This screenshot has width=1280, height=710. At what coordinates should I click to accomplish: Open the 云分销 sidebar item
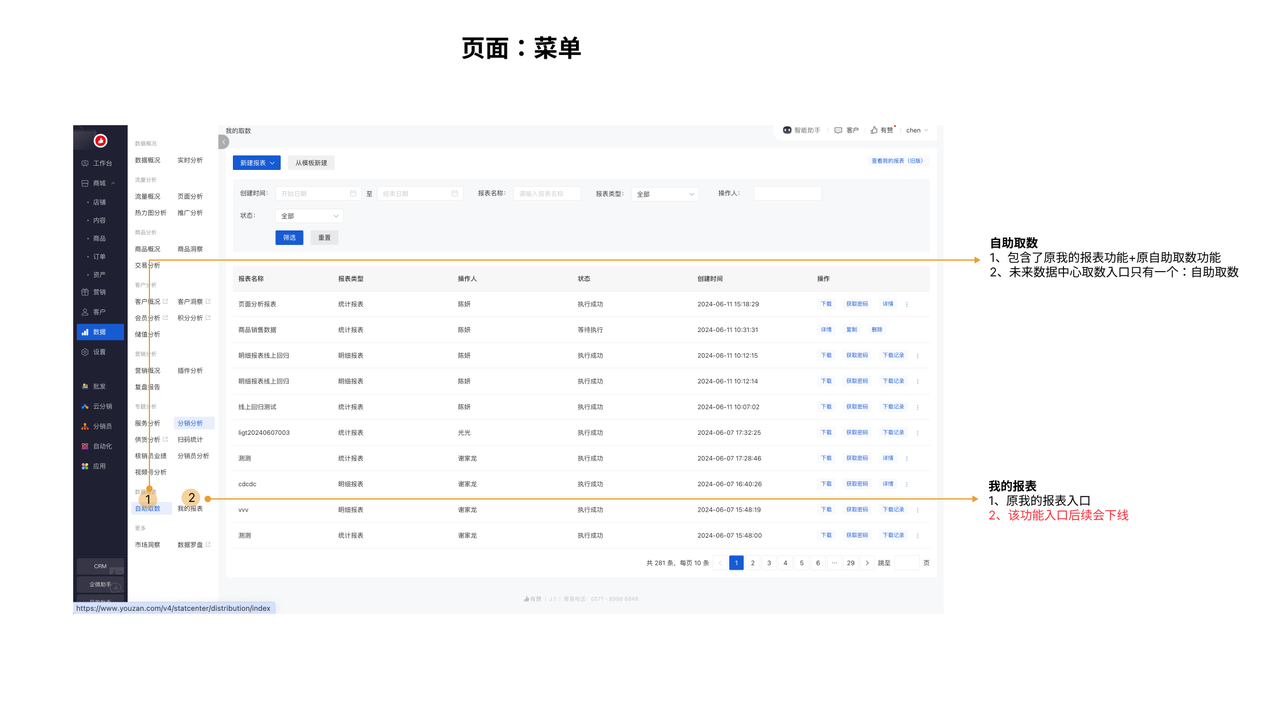tap(100, 406)
